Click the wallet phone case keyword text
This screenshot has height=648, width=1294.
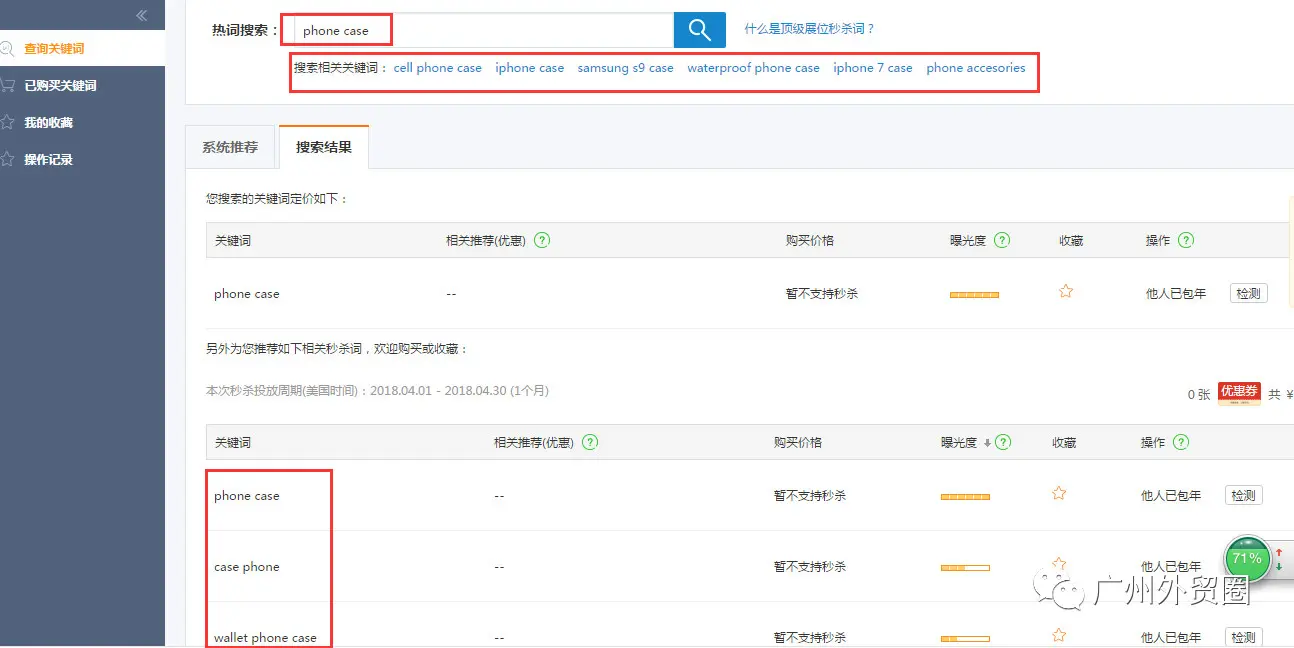click(x=265, y=638)
